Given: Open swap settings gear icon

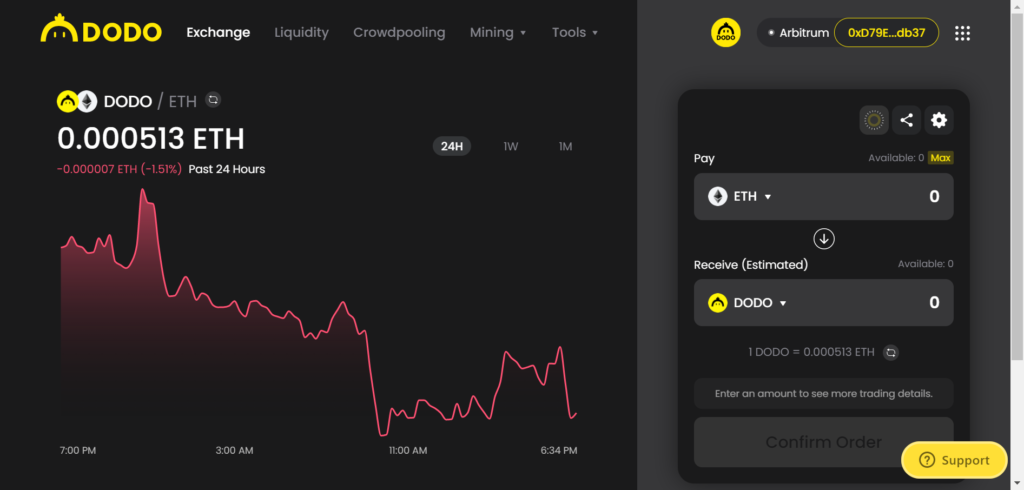Looking at the screenshot, I should [938, 120].
